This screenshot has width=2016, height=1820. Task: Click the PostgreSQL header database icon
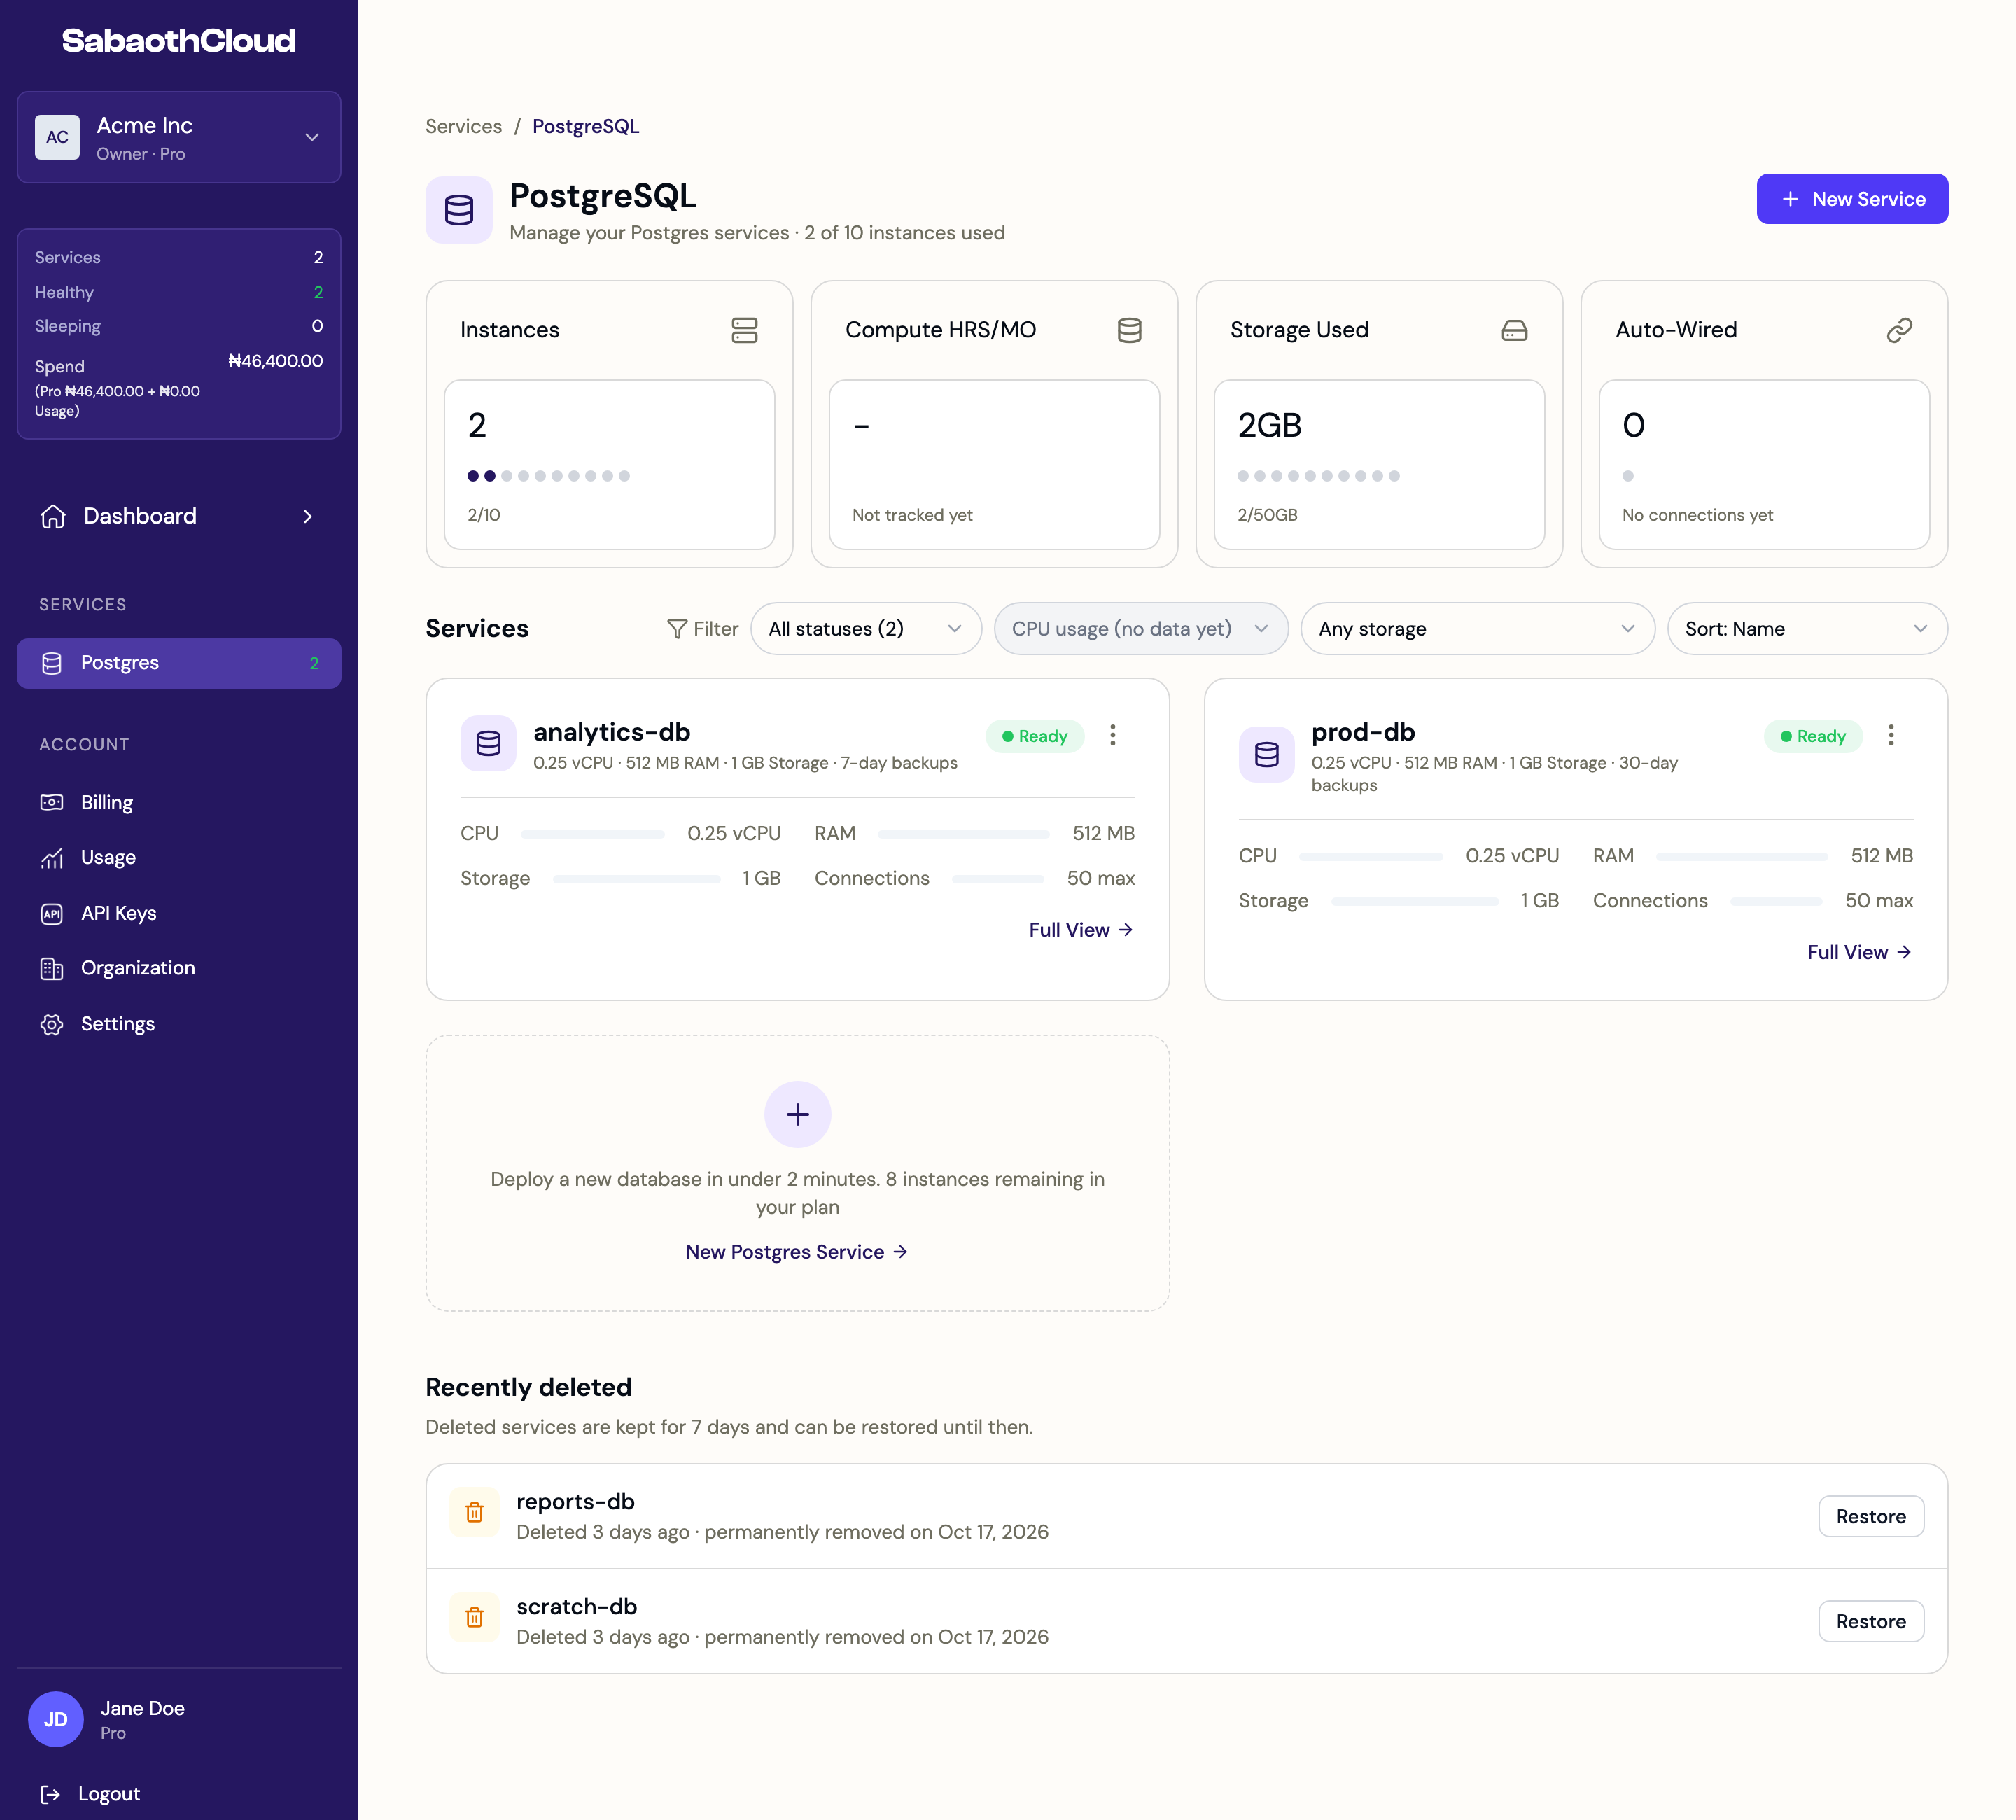459,210
